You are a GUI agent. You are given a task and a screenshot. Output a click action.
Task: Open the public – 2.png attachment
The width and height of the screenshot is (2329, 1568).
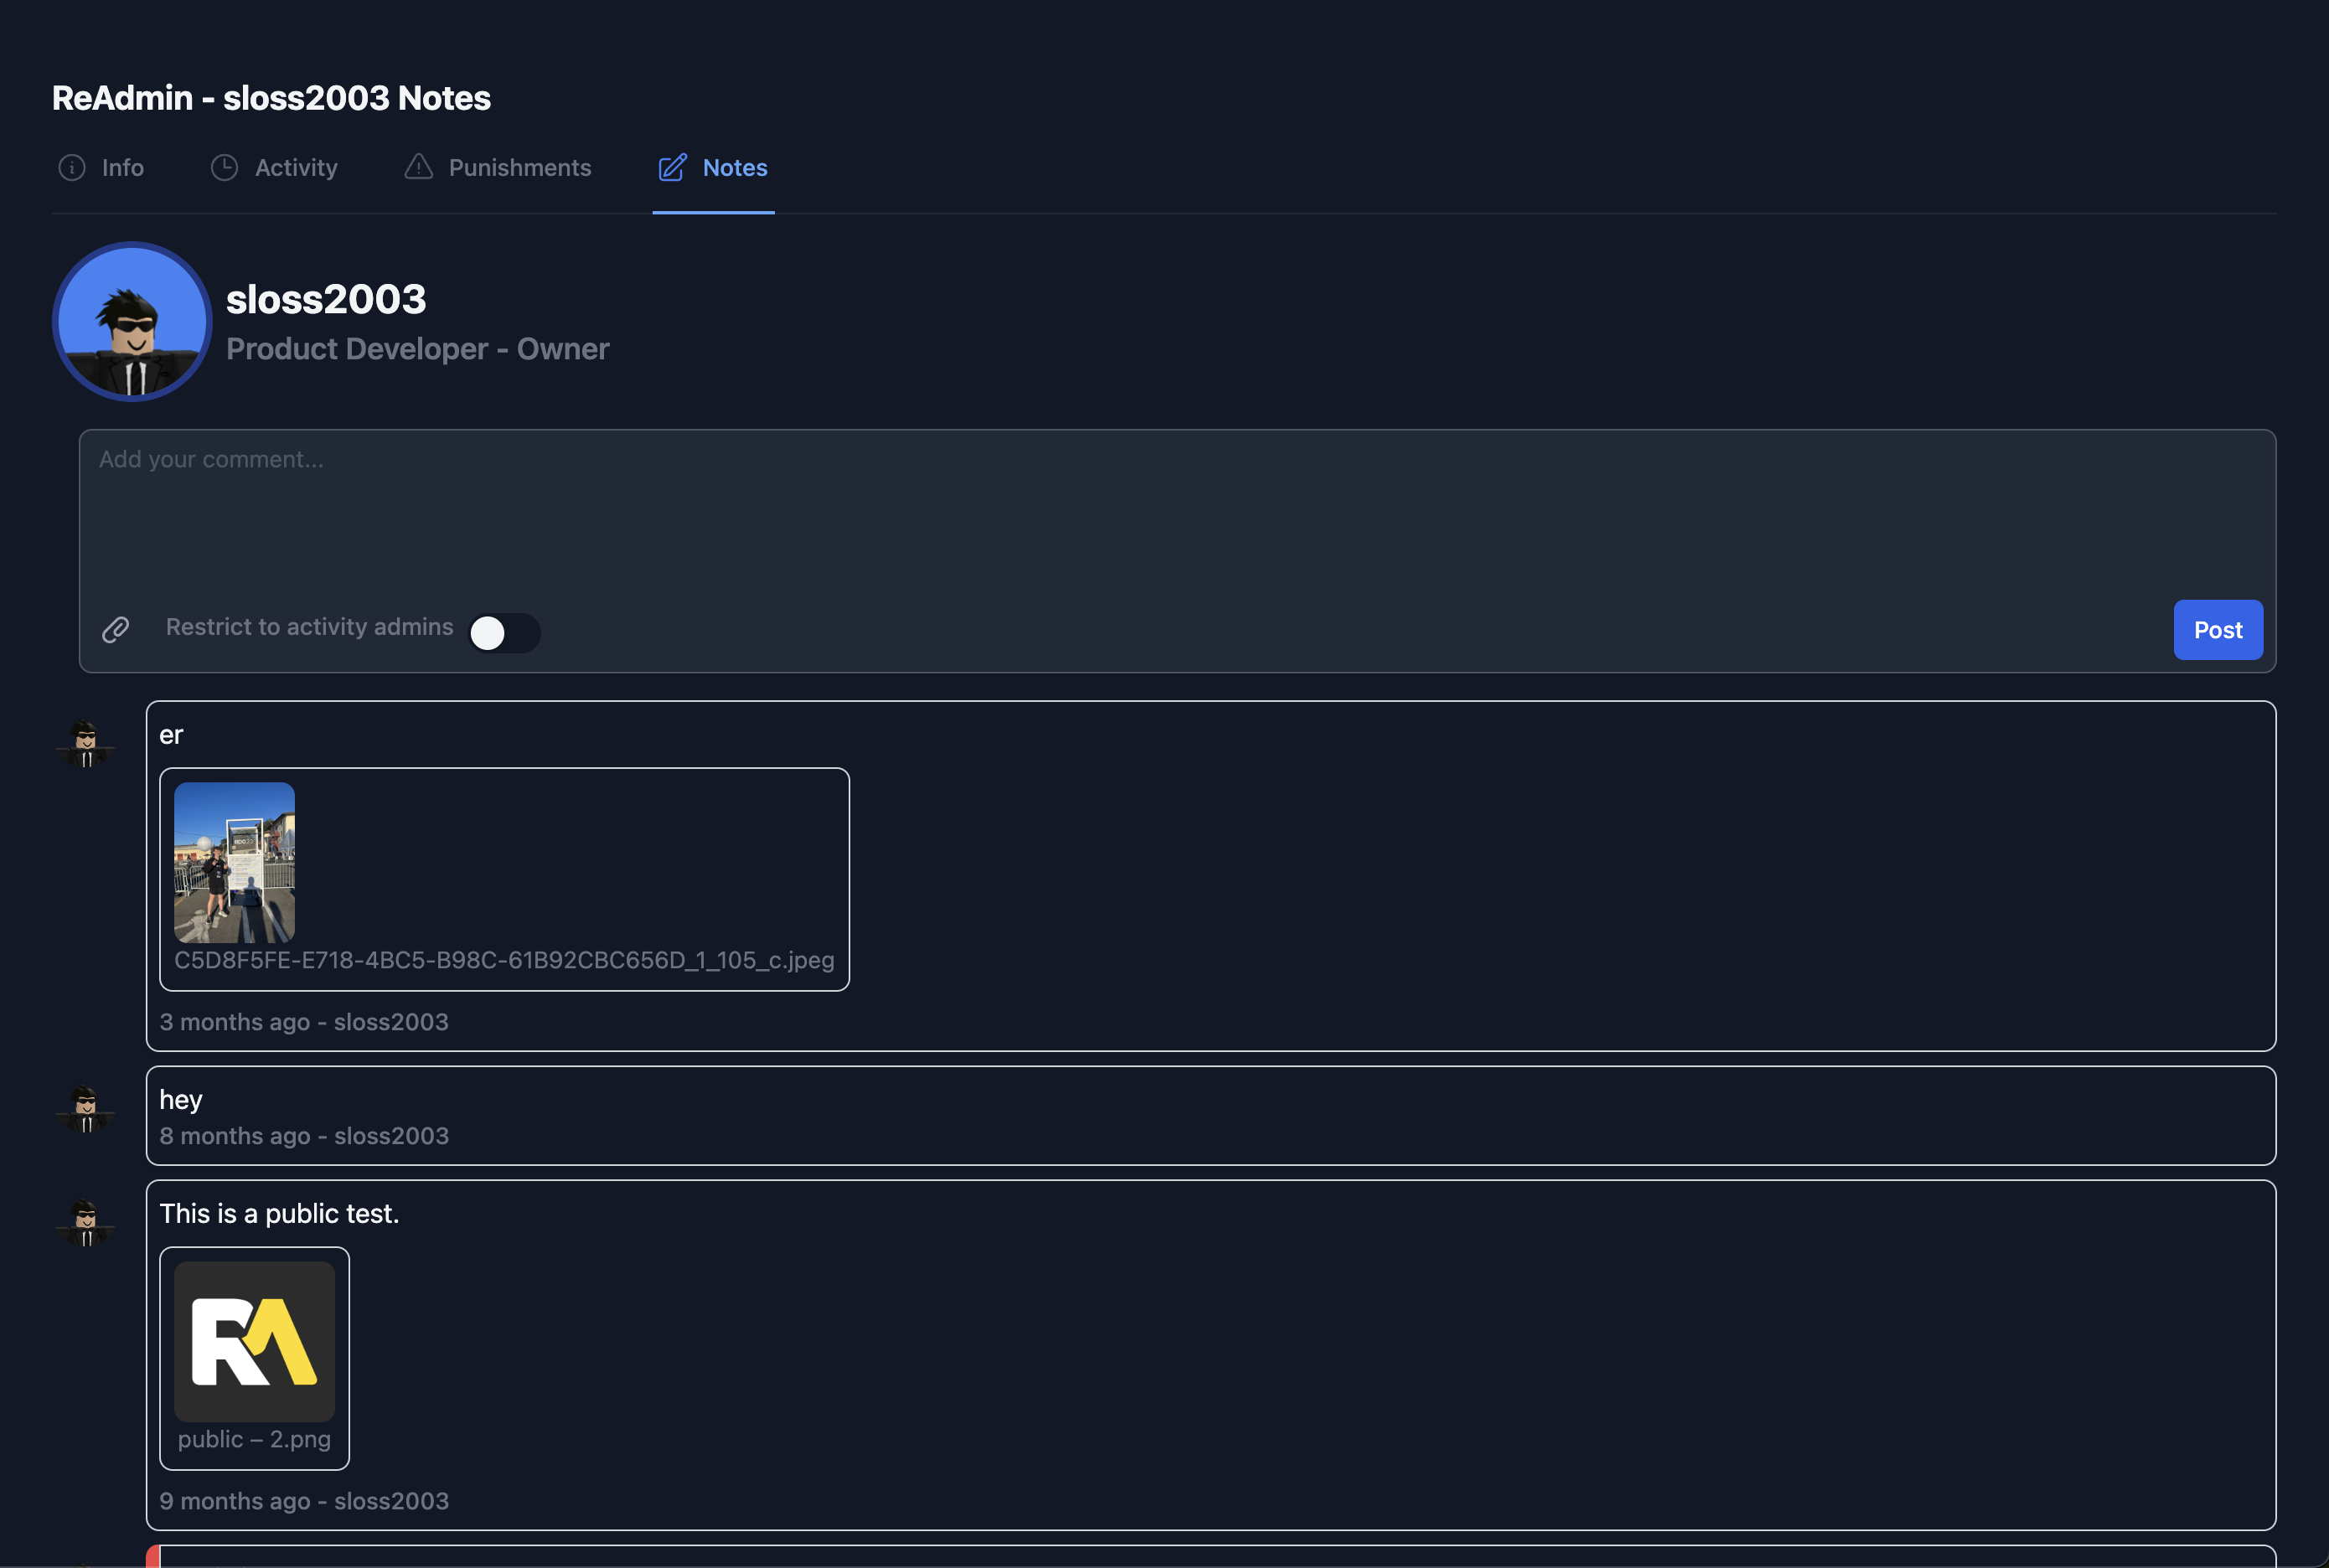click(x=255, y=1341)
